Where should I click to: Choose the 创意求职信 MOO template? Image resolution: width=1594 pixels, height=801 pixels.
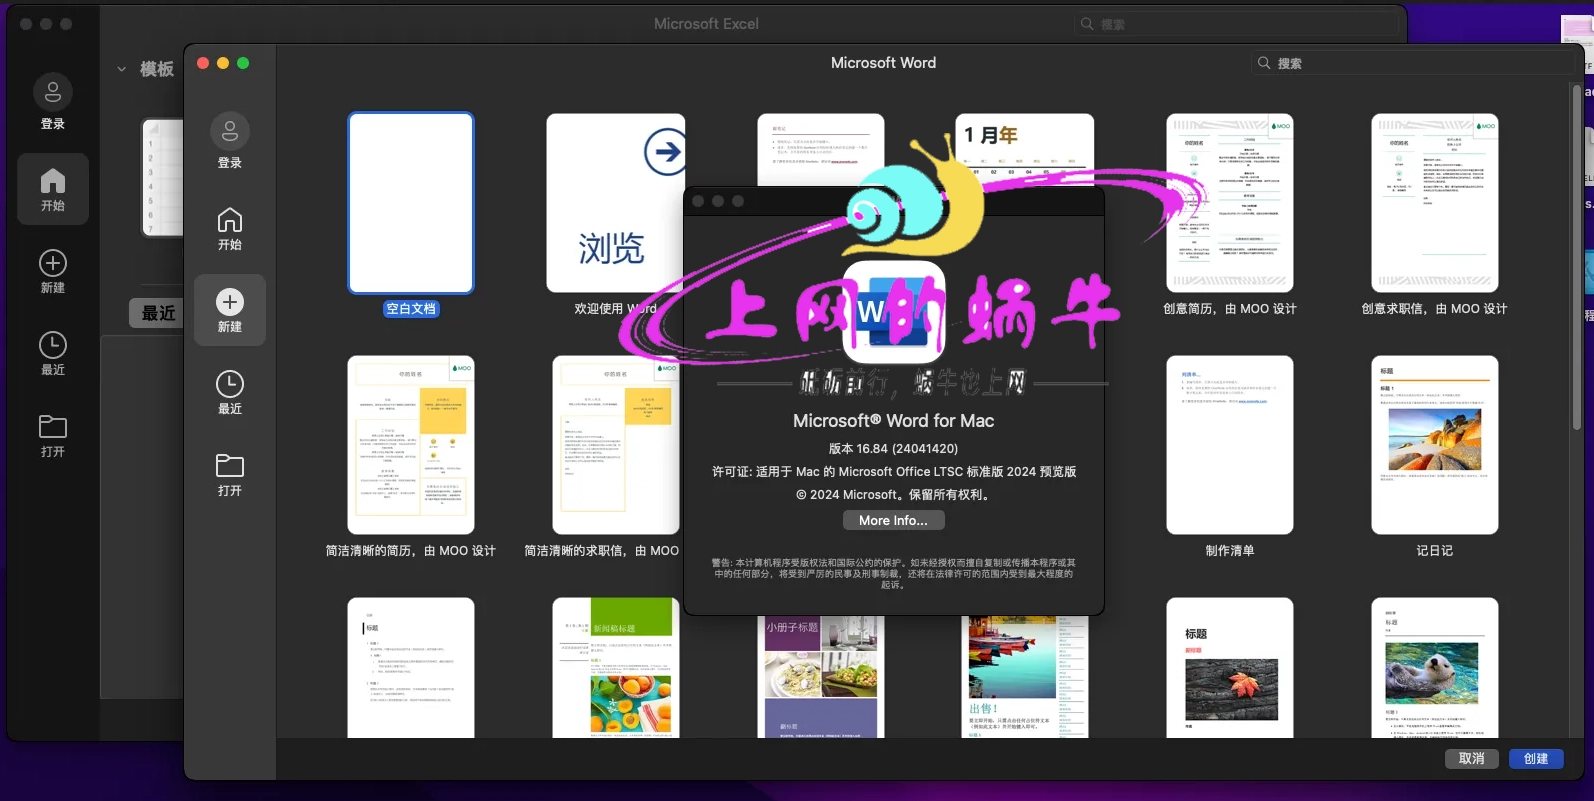click(x=1435, y=203)
